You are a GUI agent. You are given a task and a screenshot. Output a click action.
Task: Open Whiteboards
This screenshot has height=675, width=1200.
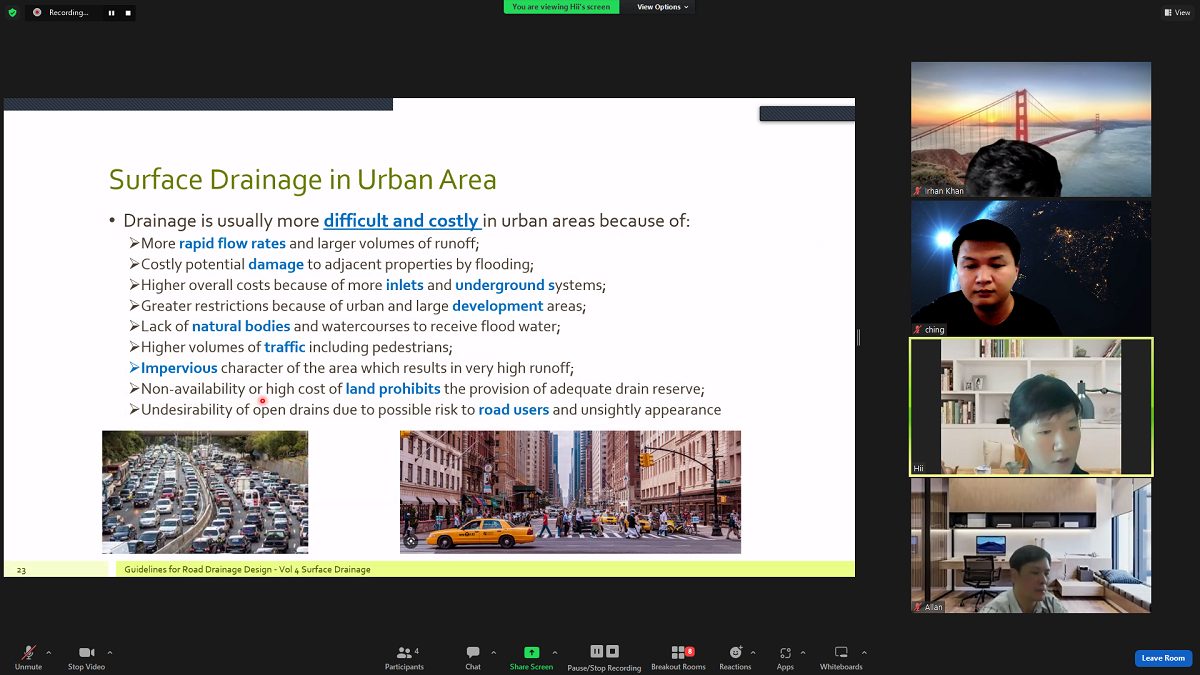click(841, 657)
